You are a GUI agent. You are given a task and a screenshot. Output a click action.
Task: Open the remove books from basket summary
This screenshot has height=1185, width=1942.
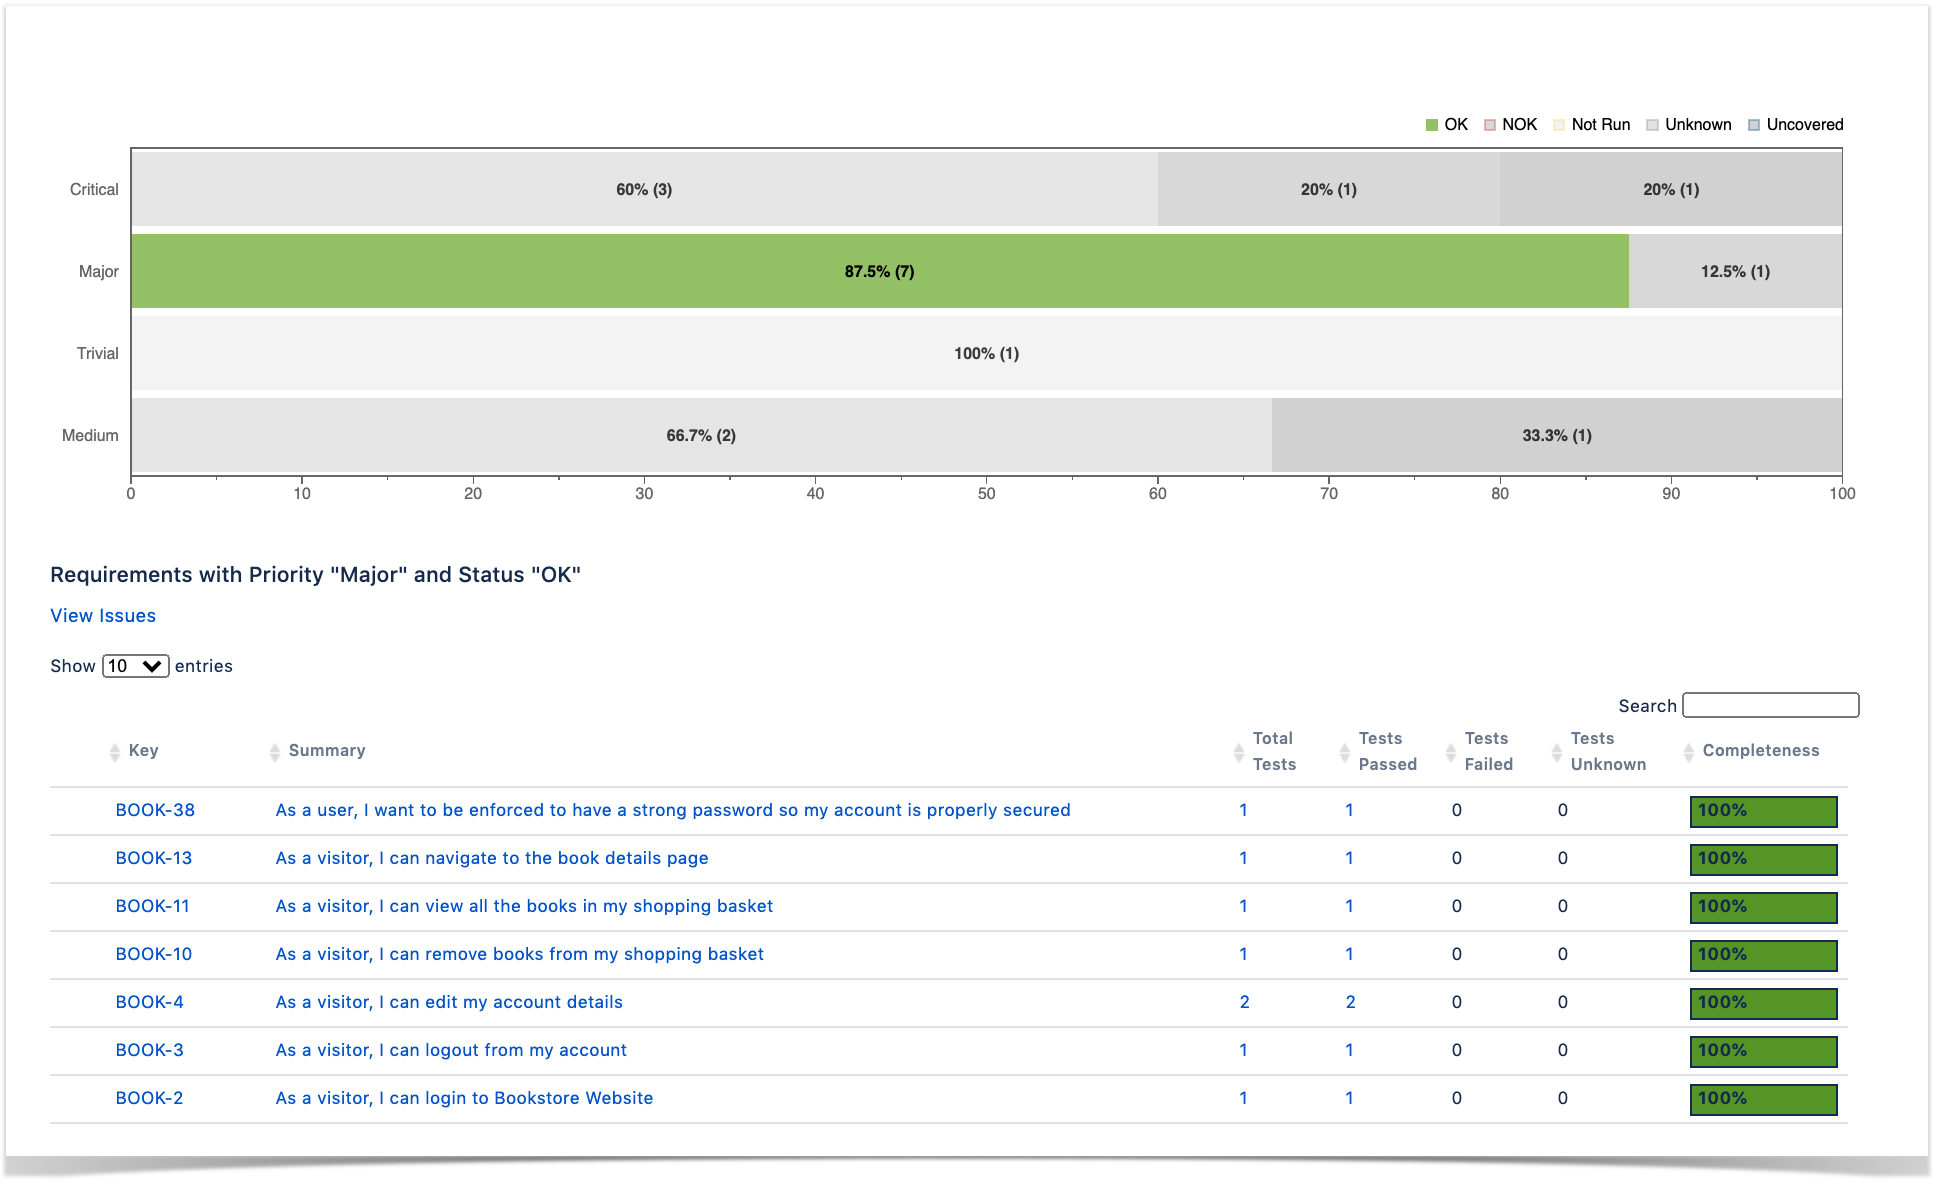coord(520,954)
